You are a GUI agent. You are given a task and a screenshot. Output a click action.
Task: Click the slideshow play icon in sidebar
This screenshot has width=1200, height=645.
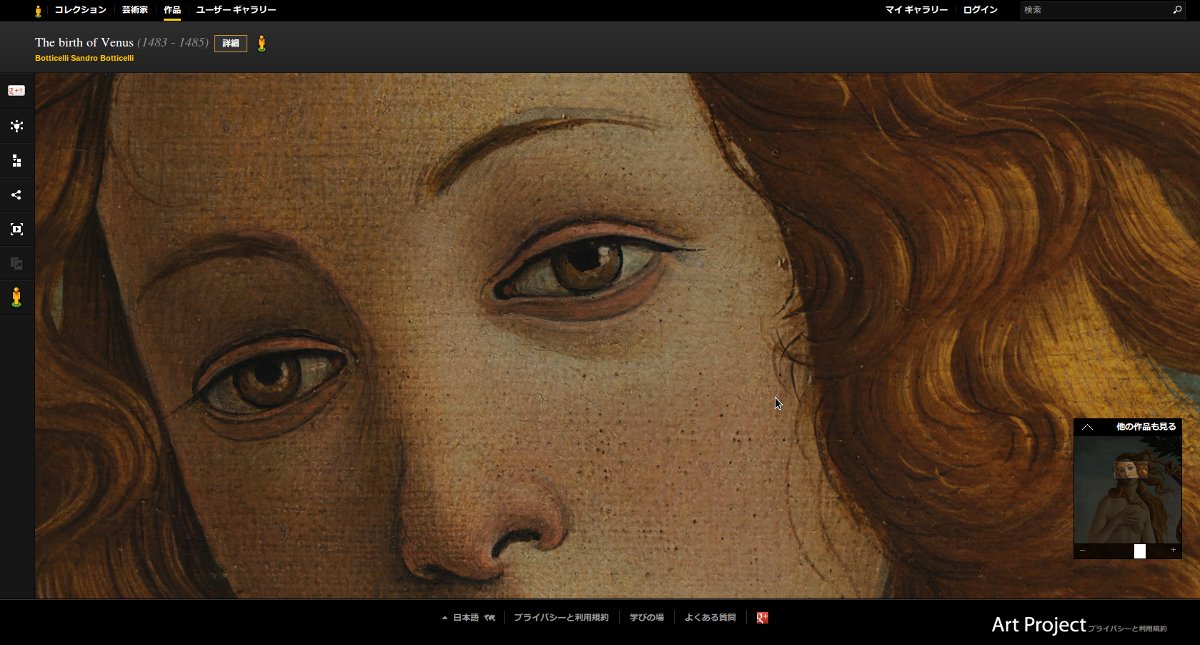tap(16, 229)
